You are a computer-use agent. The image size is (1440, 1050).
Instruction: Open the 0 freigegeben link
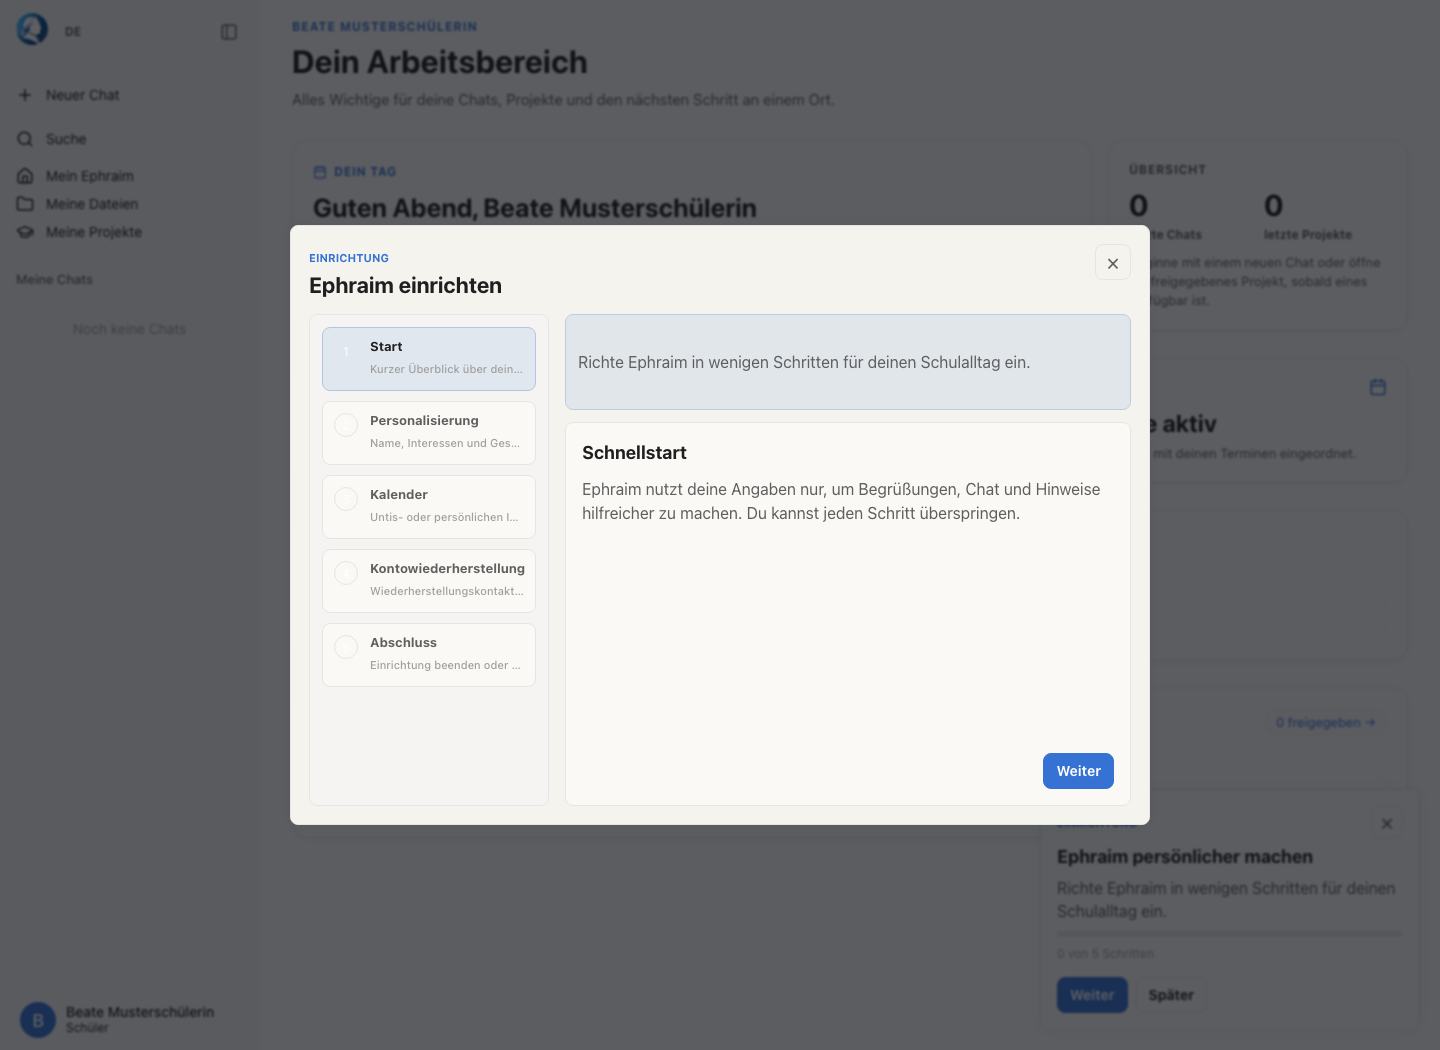1325,722
